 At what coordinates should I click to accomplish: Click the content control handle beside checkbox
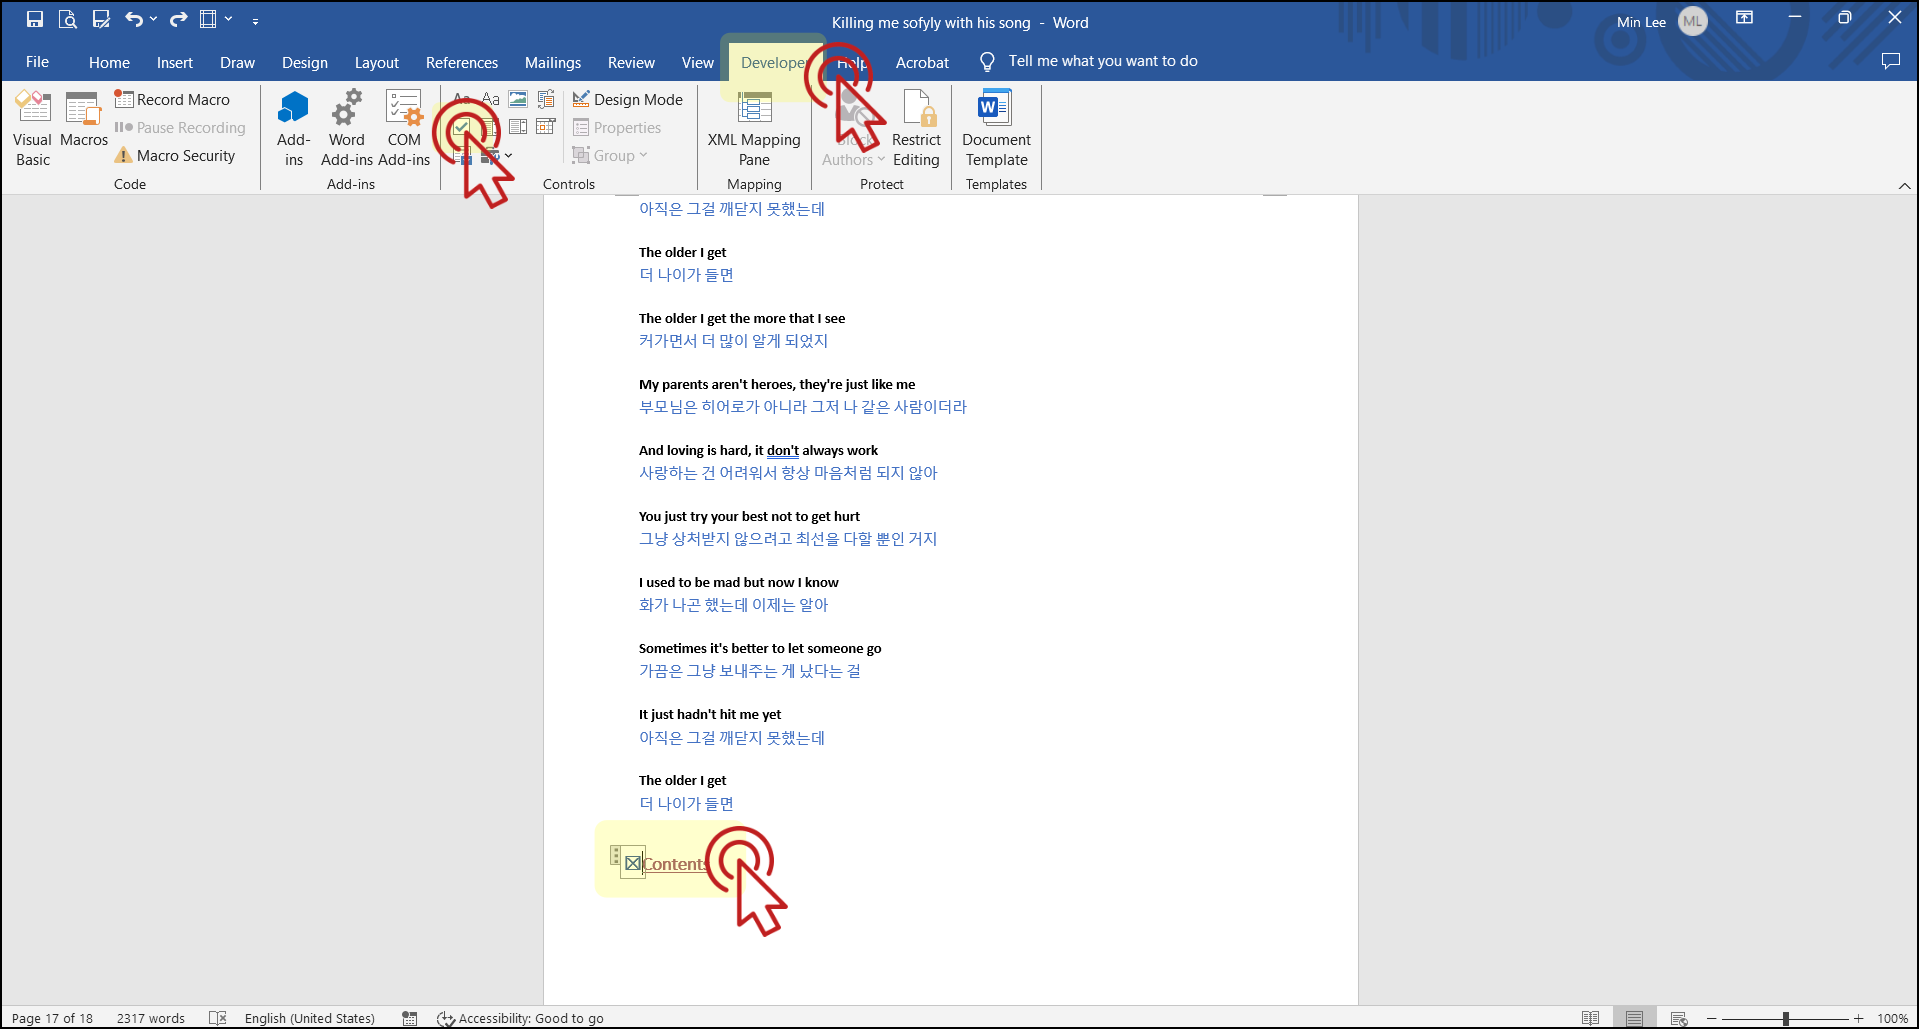615,855
